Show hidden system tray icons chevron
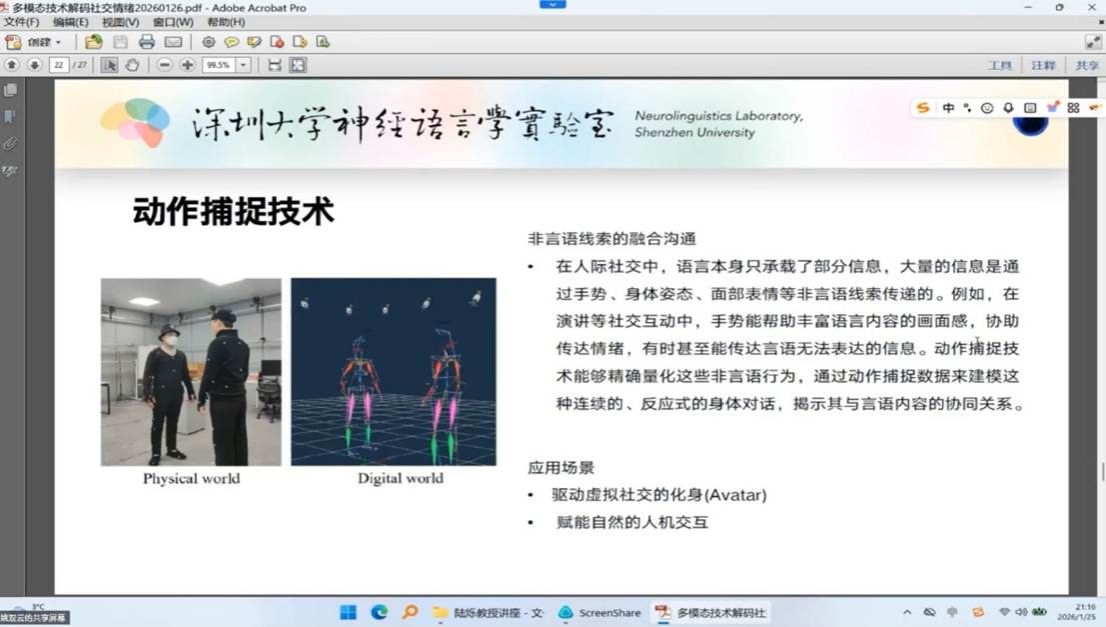This screenshot has width=1106, height=627. click(907, 612)
